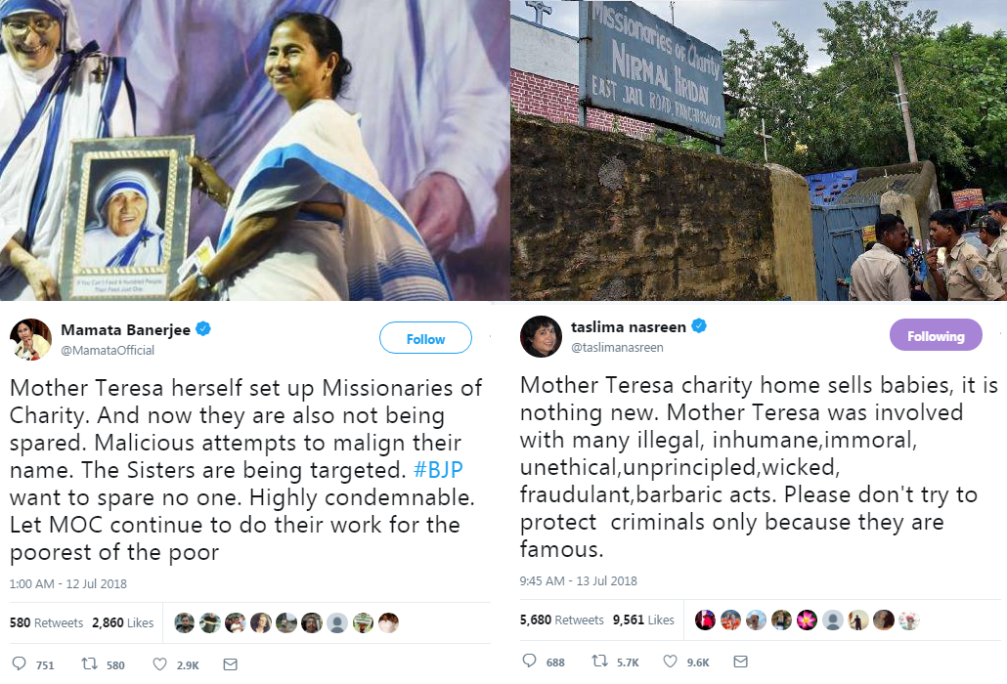Like taslima nasreen's tweet
This screenshot has width=1007, height=684.
click(671, 661)
